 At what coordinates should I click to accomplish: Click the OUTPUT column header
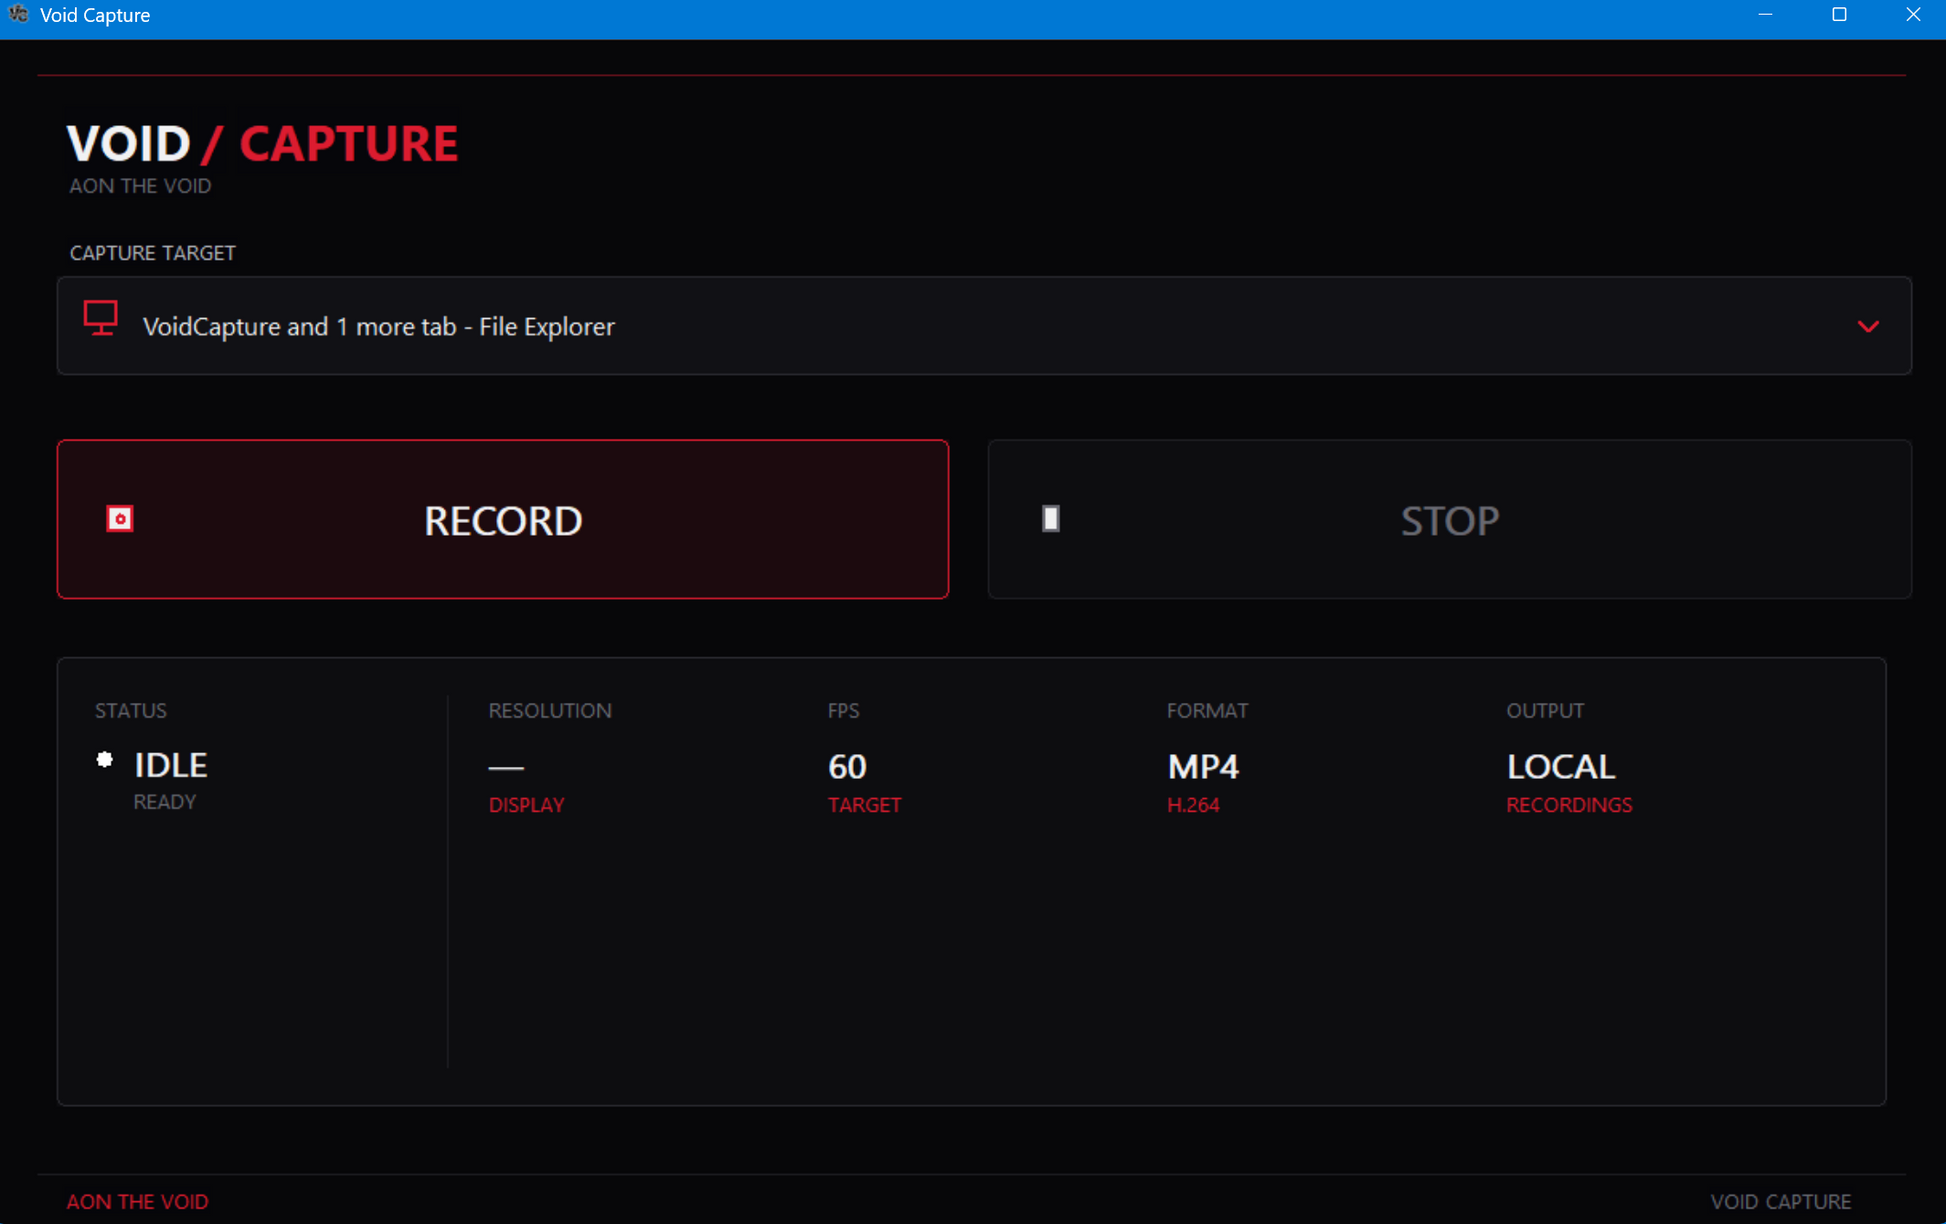coord(1545,711)
